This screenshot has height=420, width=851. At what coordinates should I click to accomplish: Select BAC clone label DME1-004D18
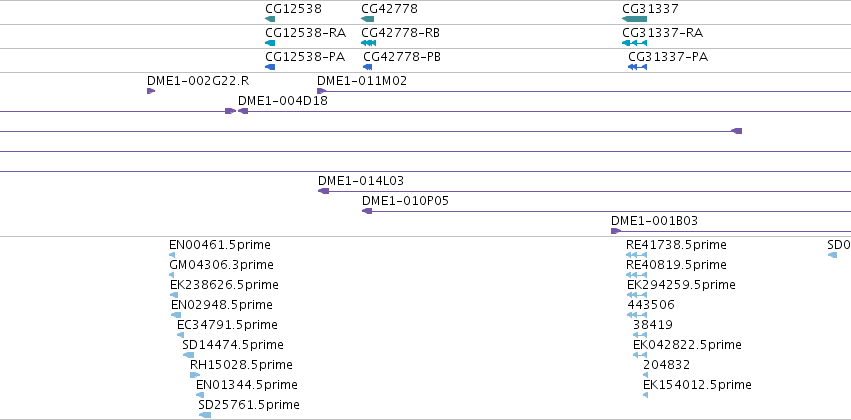tap(283, 100)
